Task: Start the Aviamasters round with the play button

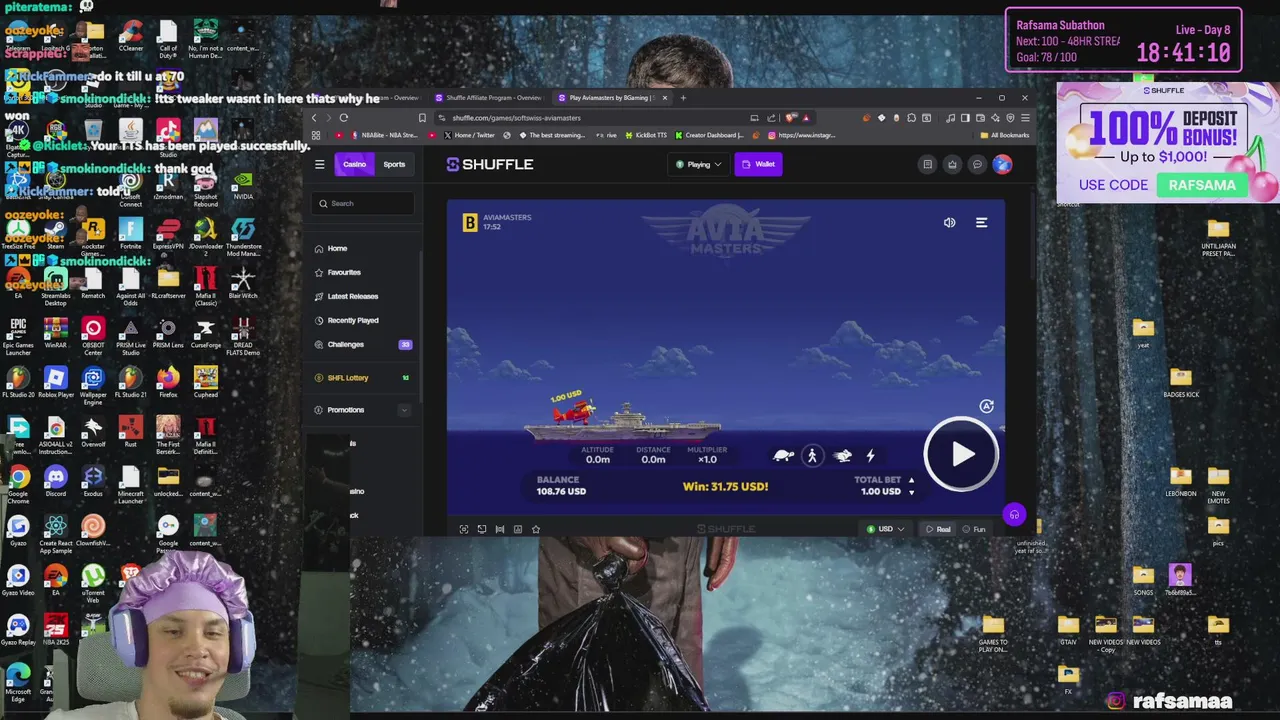Action: (960, 455)
